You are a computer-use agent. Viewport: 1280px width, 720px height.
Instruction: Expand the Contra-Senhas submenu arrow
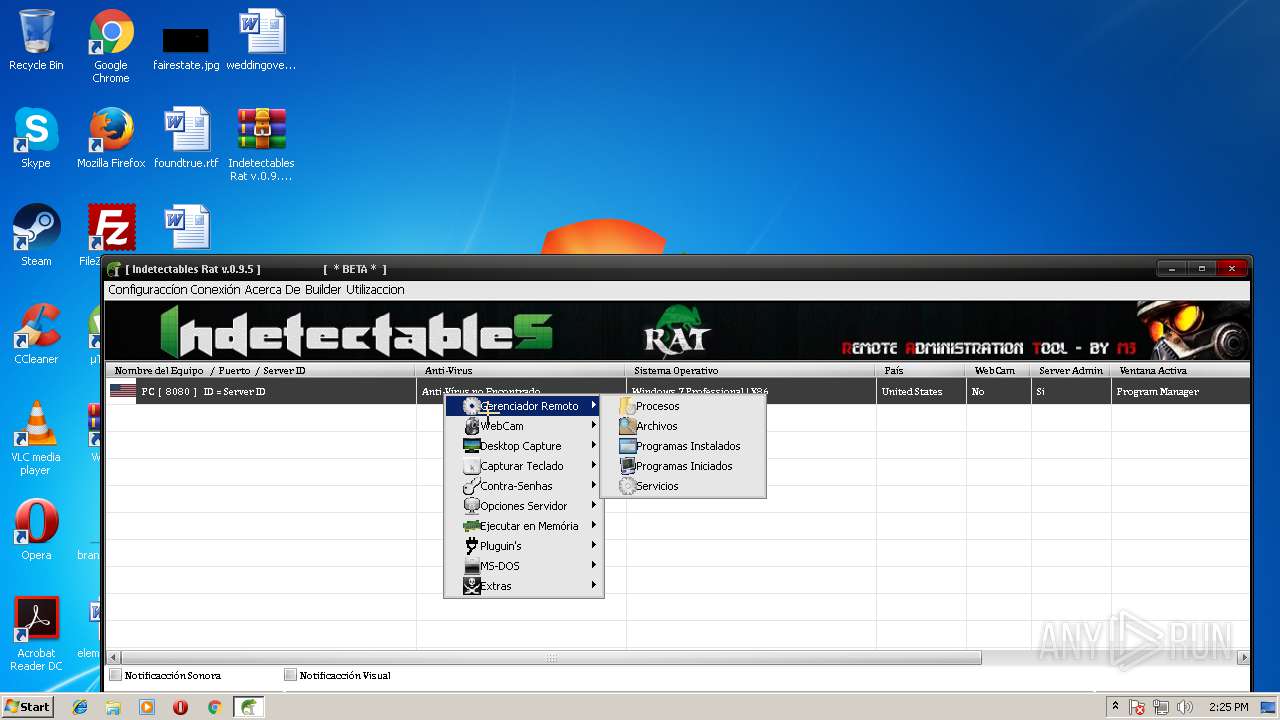(594, 486)
